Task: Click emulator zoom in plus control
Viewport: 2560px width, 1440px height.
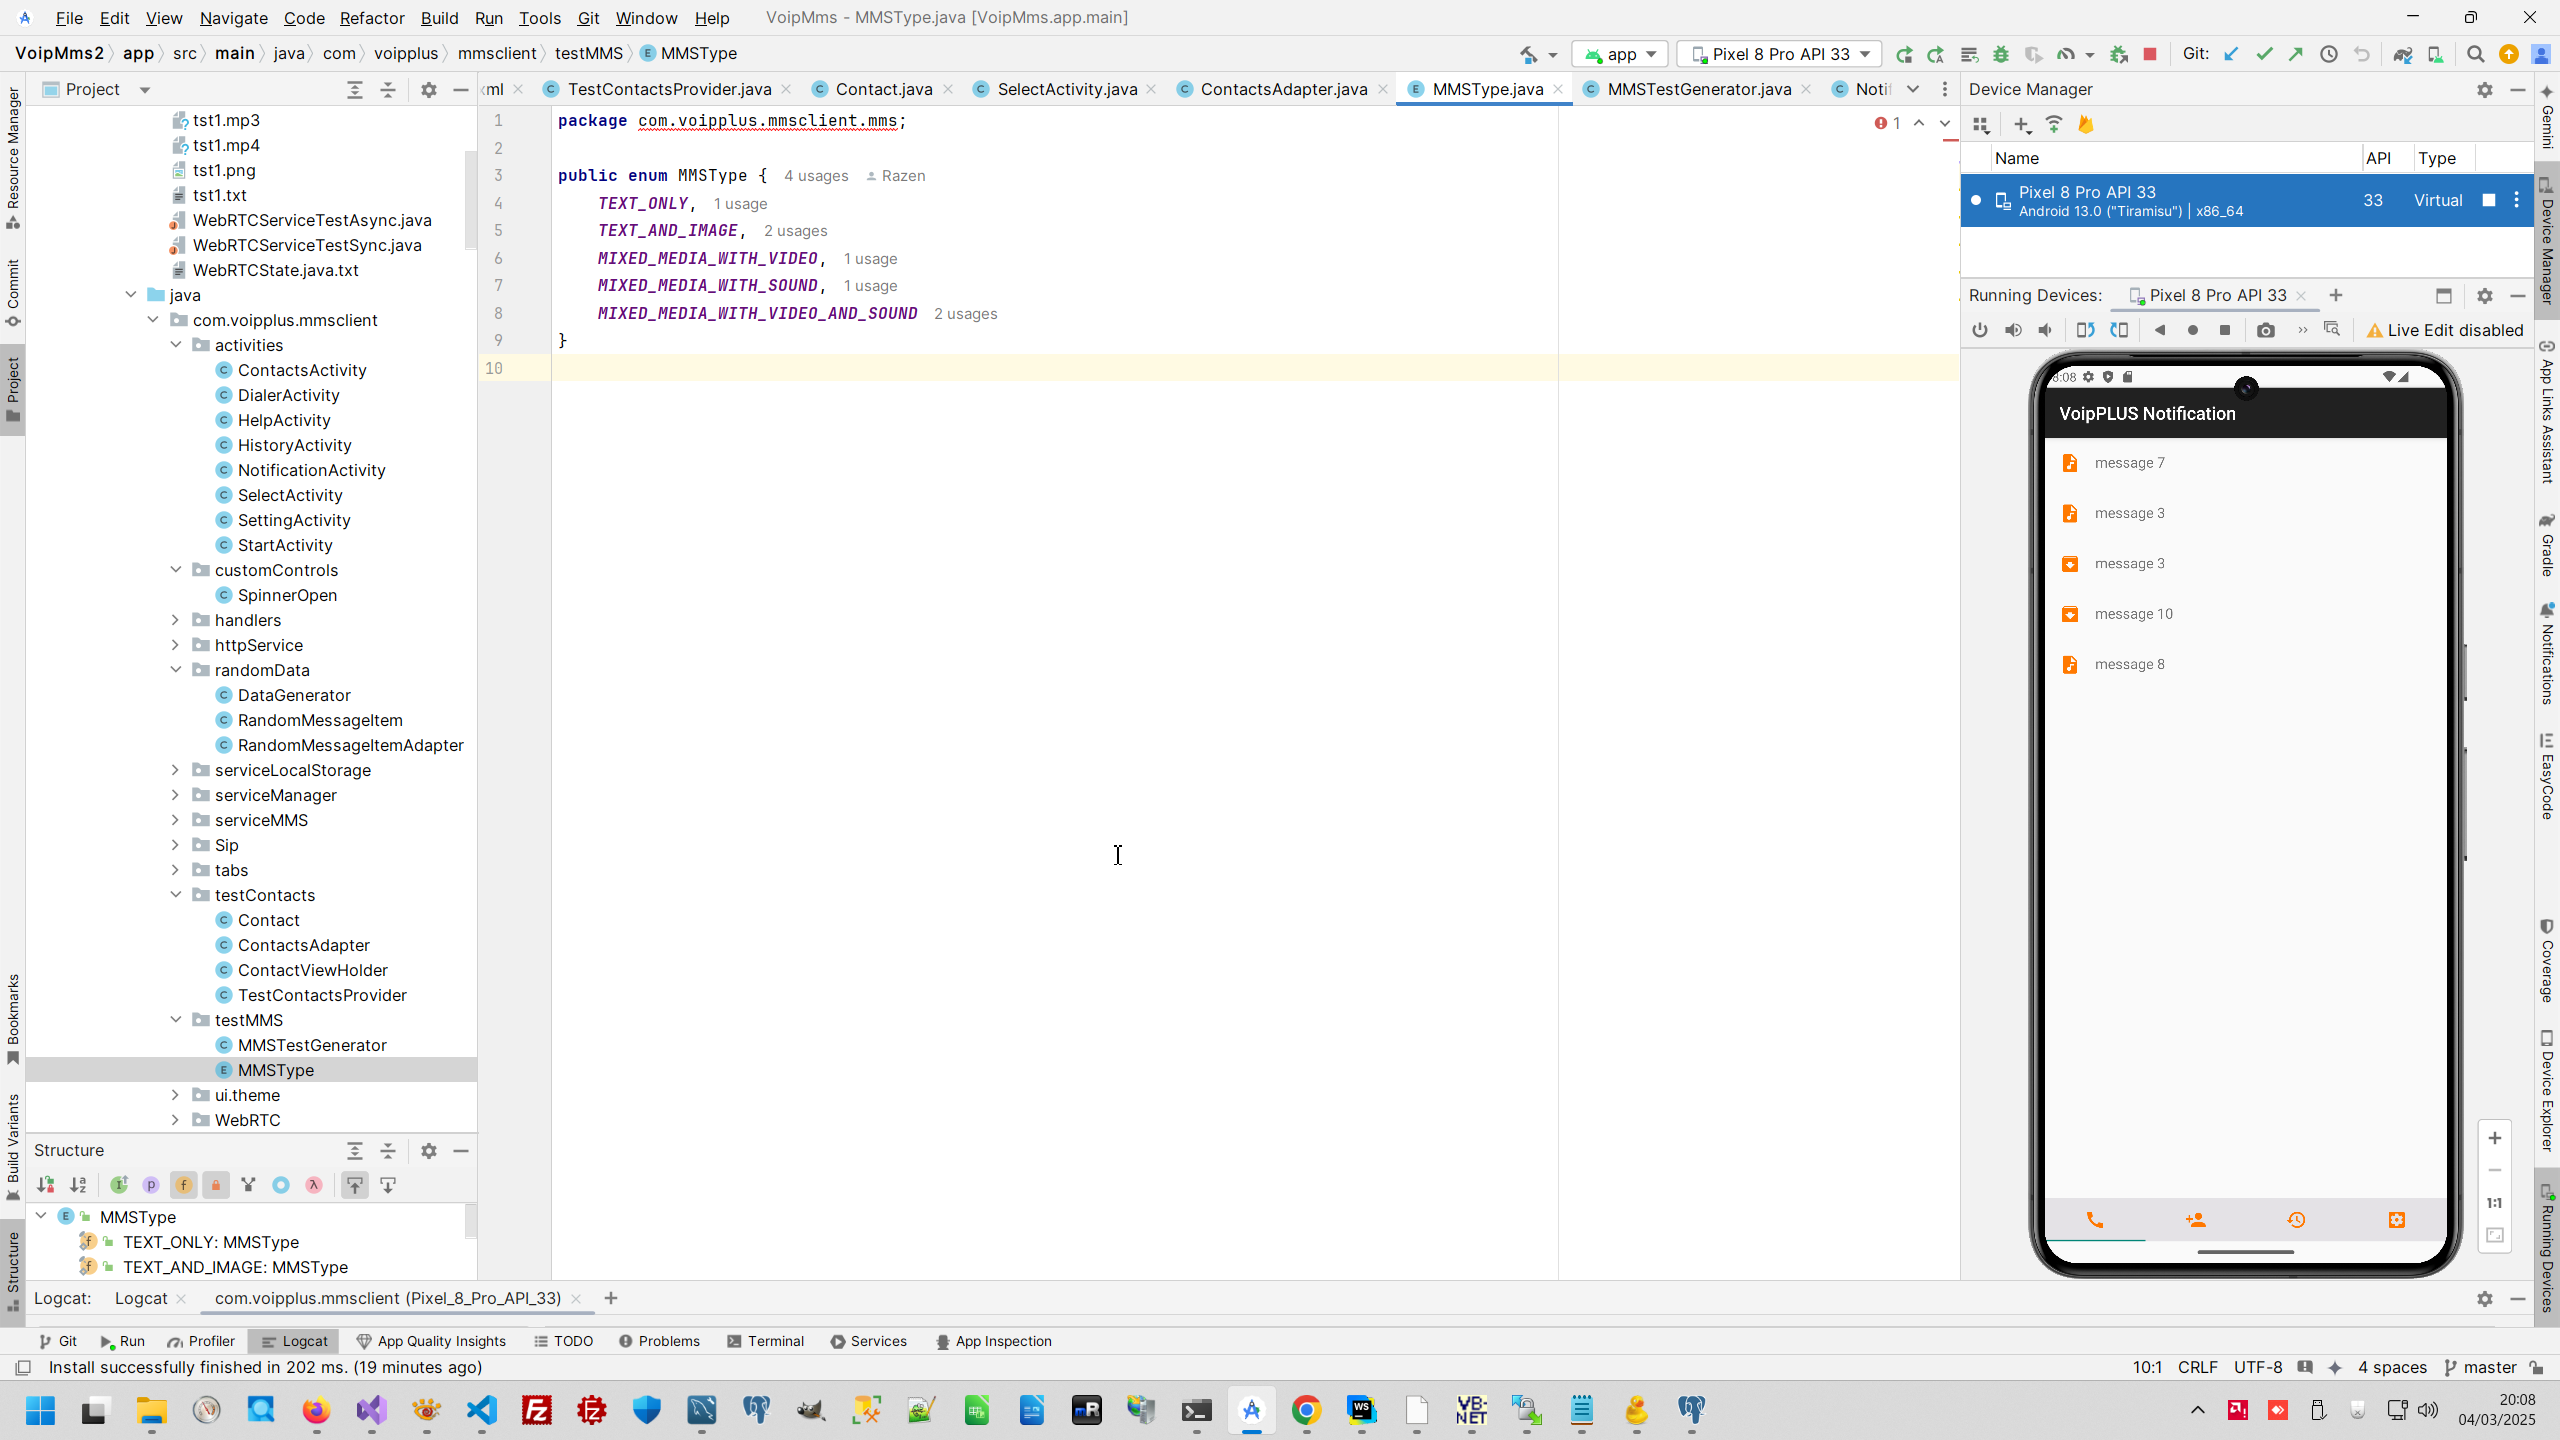Action: click(2494, 1138)
